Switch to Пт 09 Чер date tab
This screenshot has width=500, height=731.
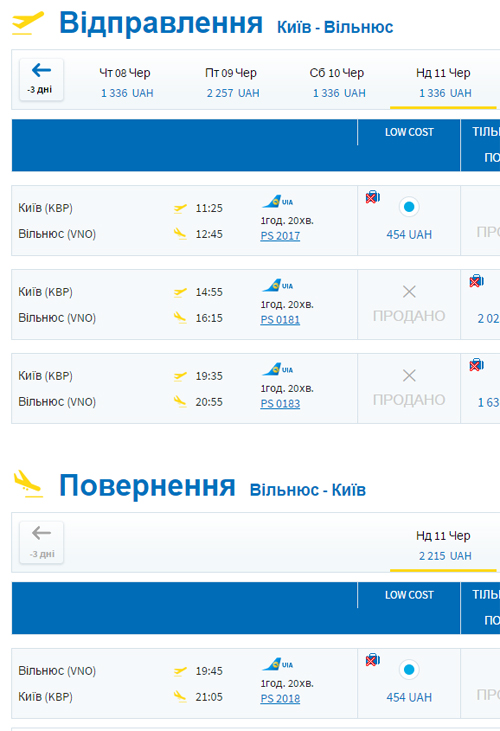click(232, 83)
